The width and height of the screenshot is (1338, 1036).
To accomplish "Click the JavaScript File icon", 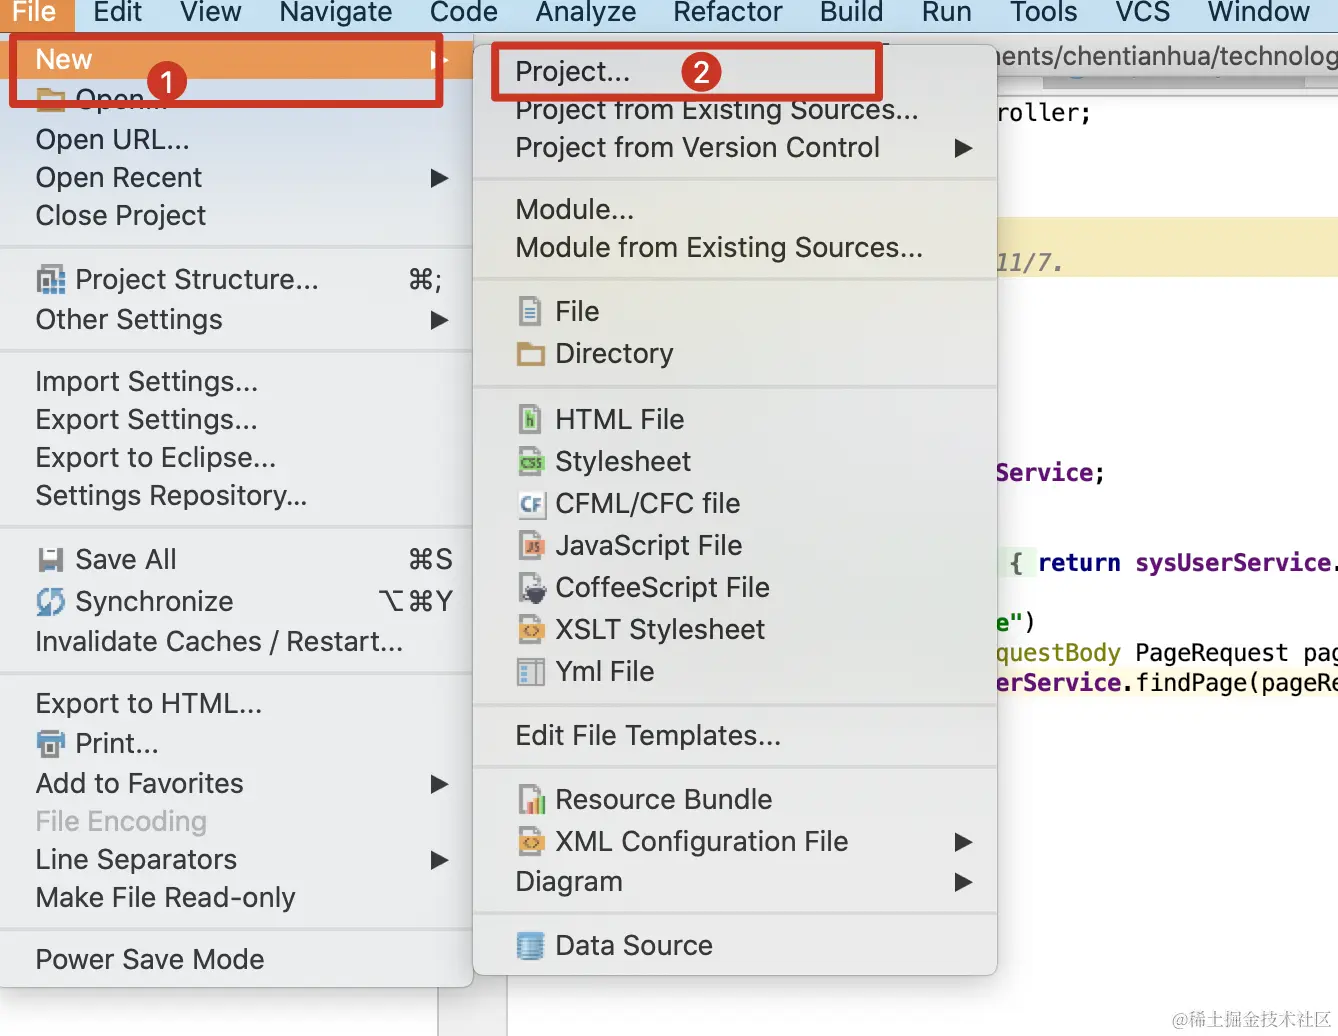I will point(530,546).
